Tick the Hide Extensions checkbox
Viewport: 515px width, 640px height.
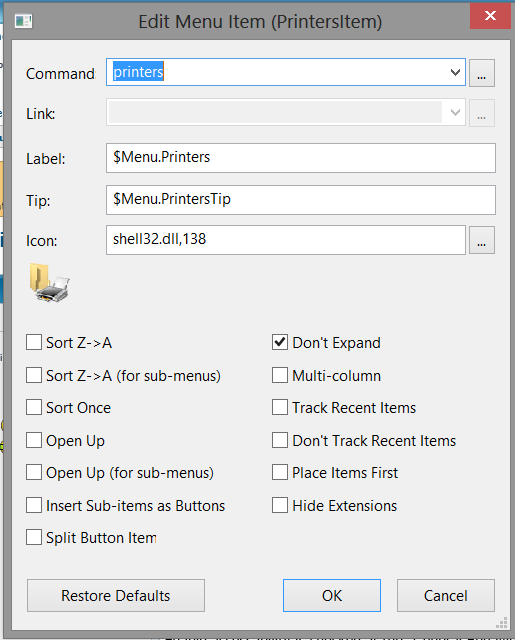tap(280, 505)
